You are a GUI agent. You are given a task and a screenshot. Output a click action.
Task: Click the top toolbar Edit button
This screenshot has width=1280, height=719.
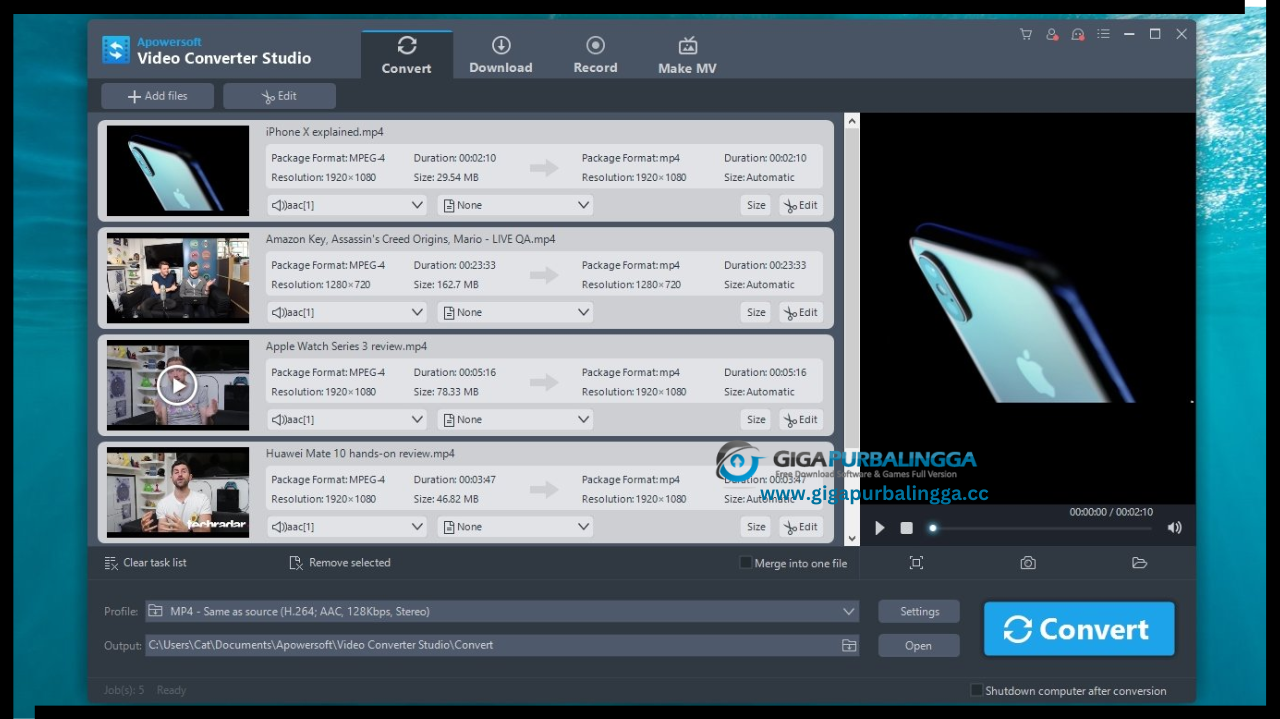[x=279, y=96]
